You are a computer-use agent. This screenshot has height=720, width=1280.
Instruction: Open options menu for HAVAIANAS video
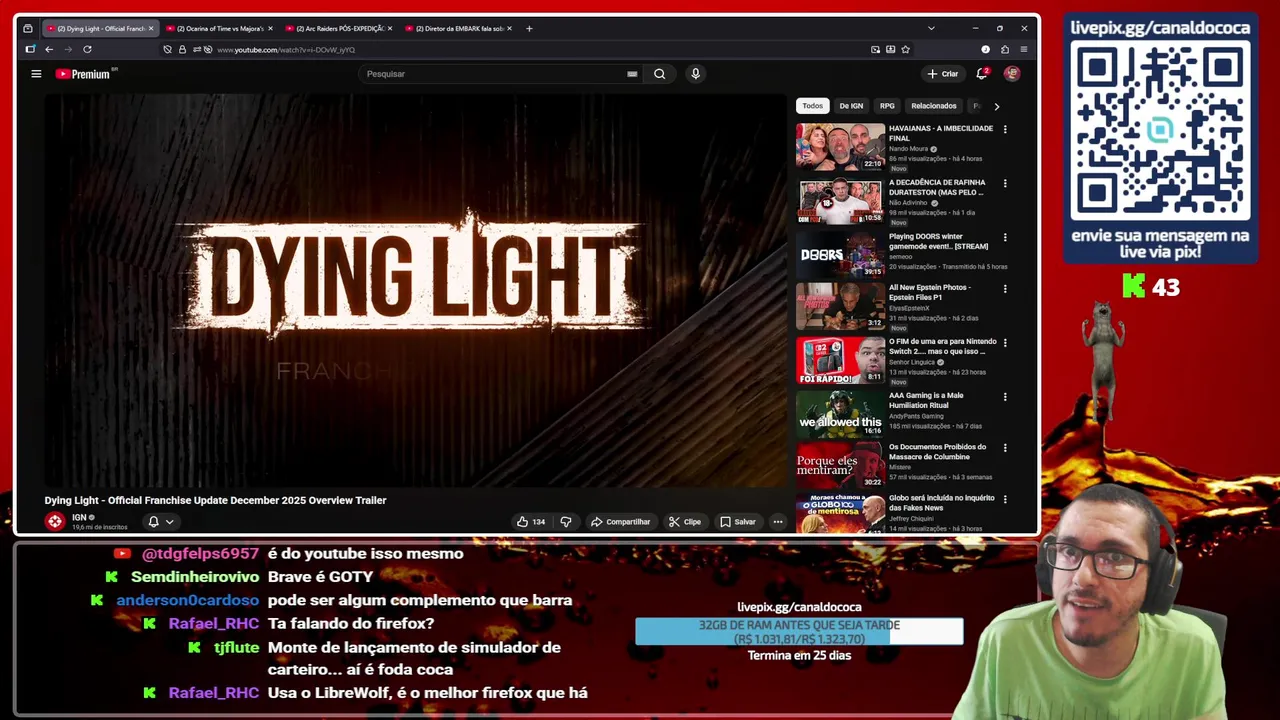pyautogui.click(x=1005, y=129)
